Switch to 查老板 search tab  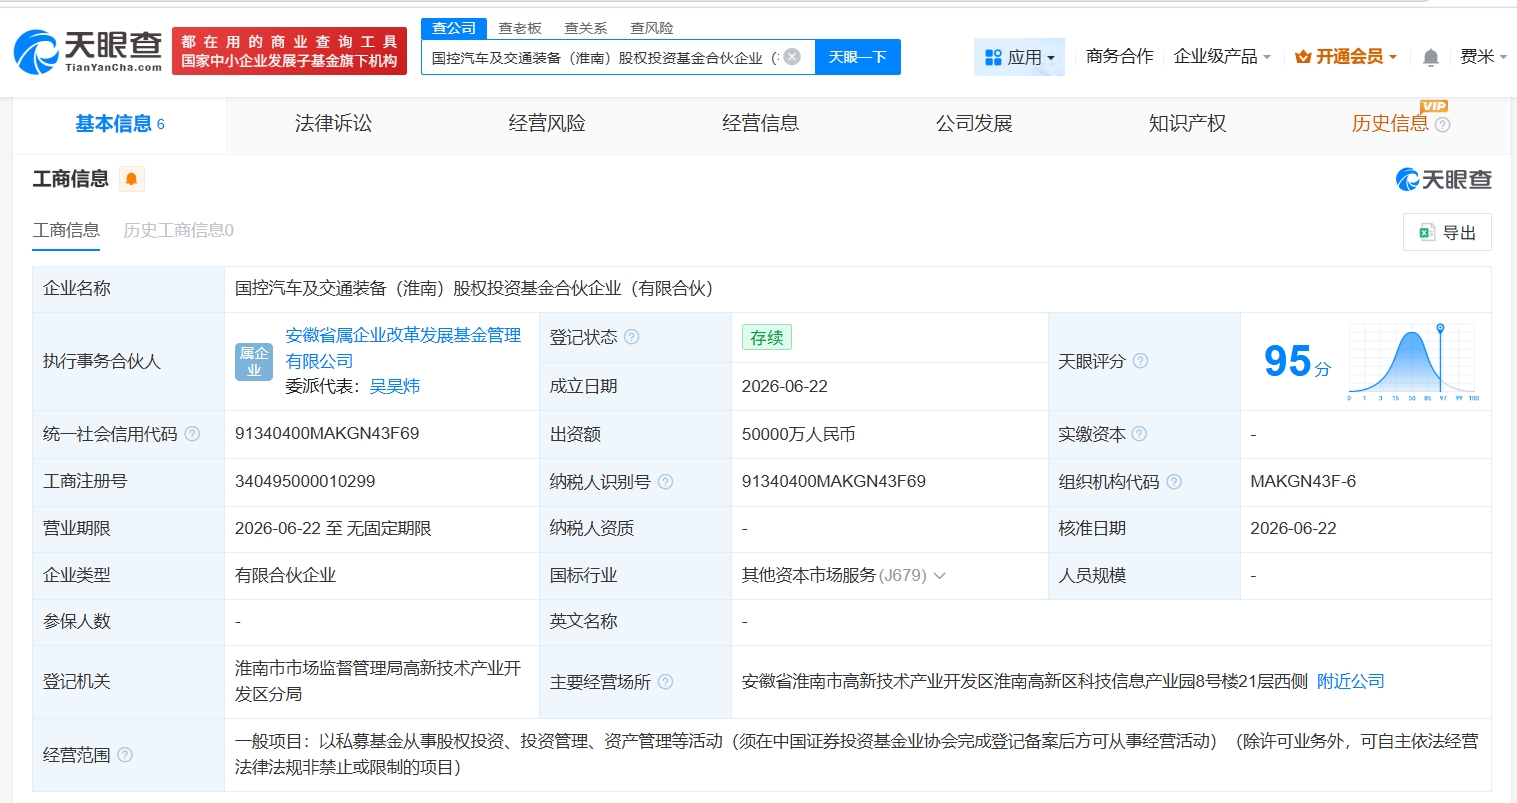pyautogui.click(x=520, y=28)
